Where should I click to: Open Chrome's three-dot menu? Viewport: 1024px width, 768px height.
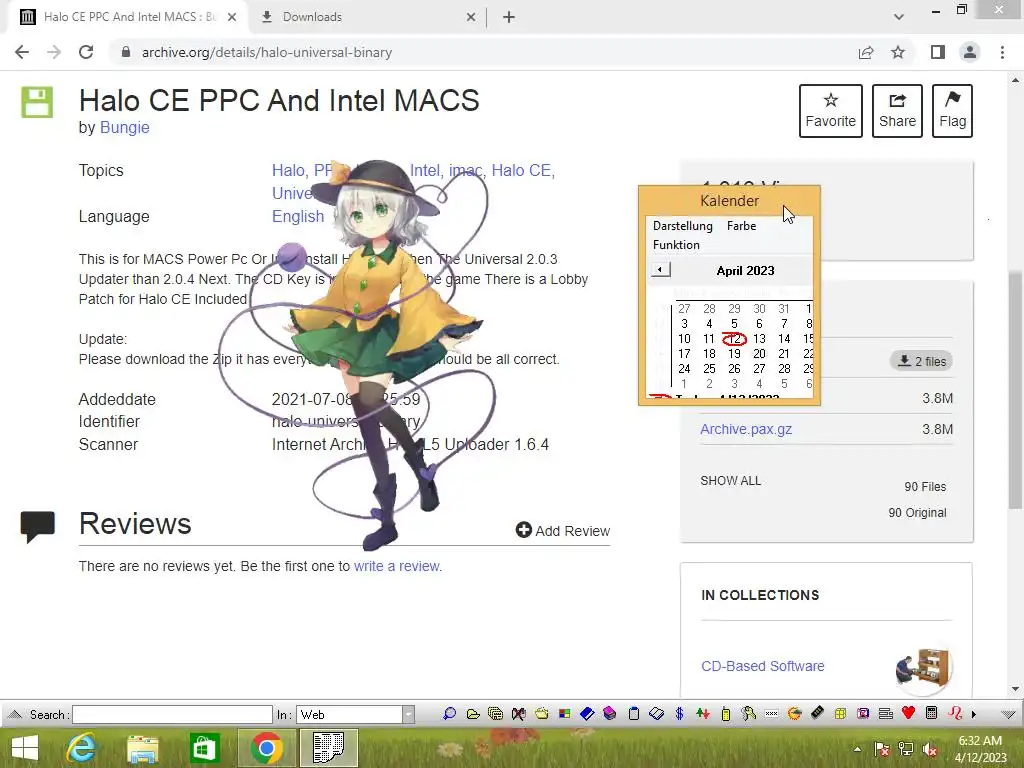click(1002, 52)
